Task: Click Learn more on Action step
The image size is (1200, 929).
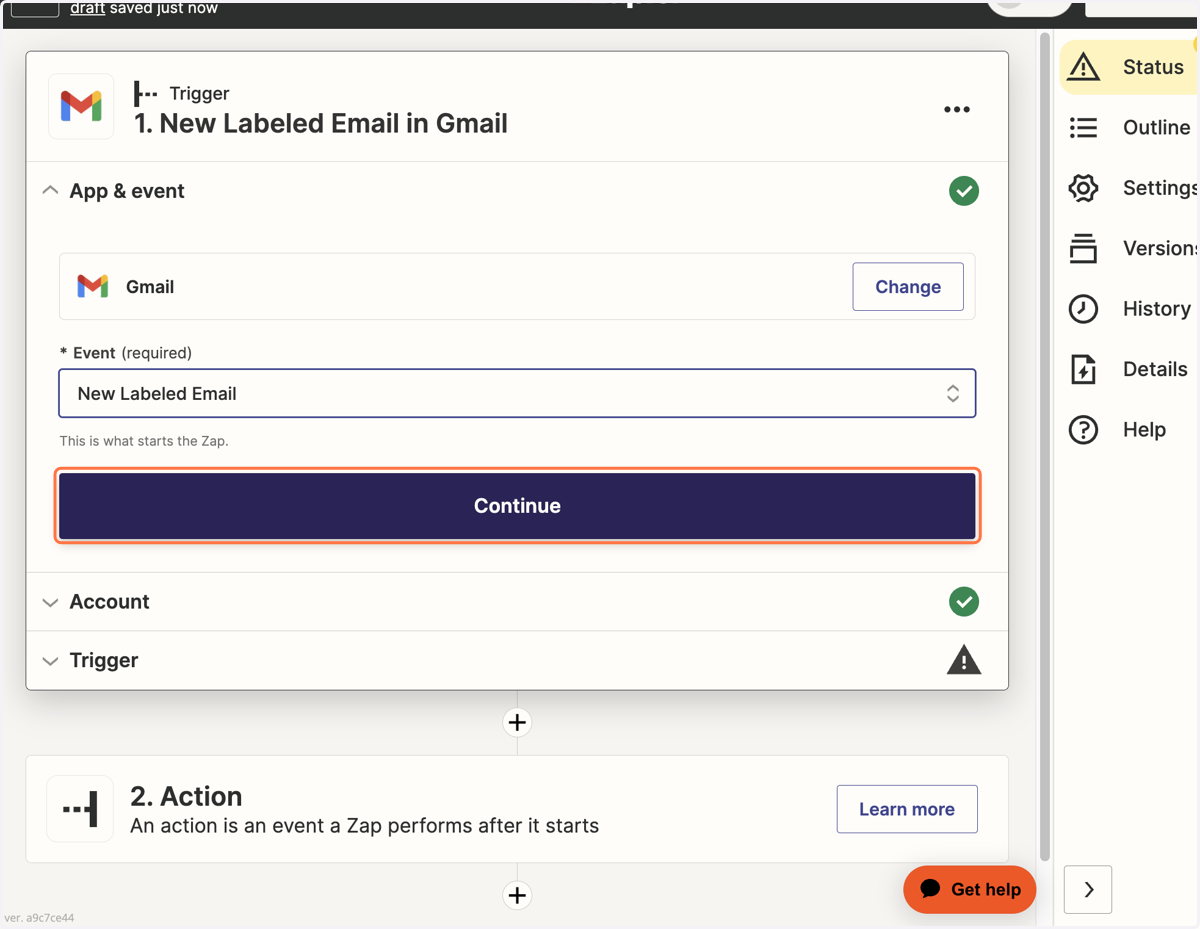Action: pyautogui.click(x=907, y=809)
